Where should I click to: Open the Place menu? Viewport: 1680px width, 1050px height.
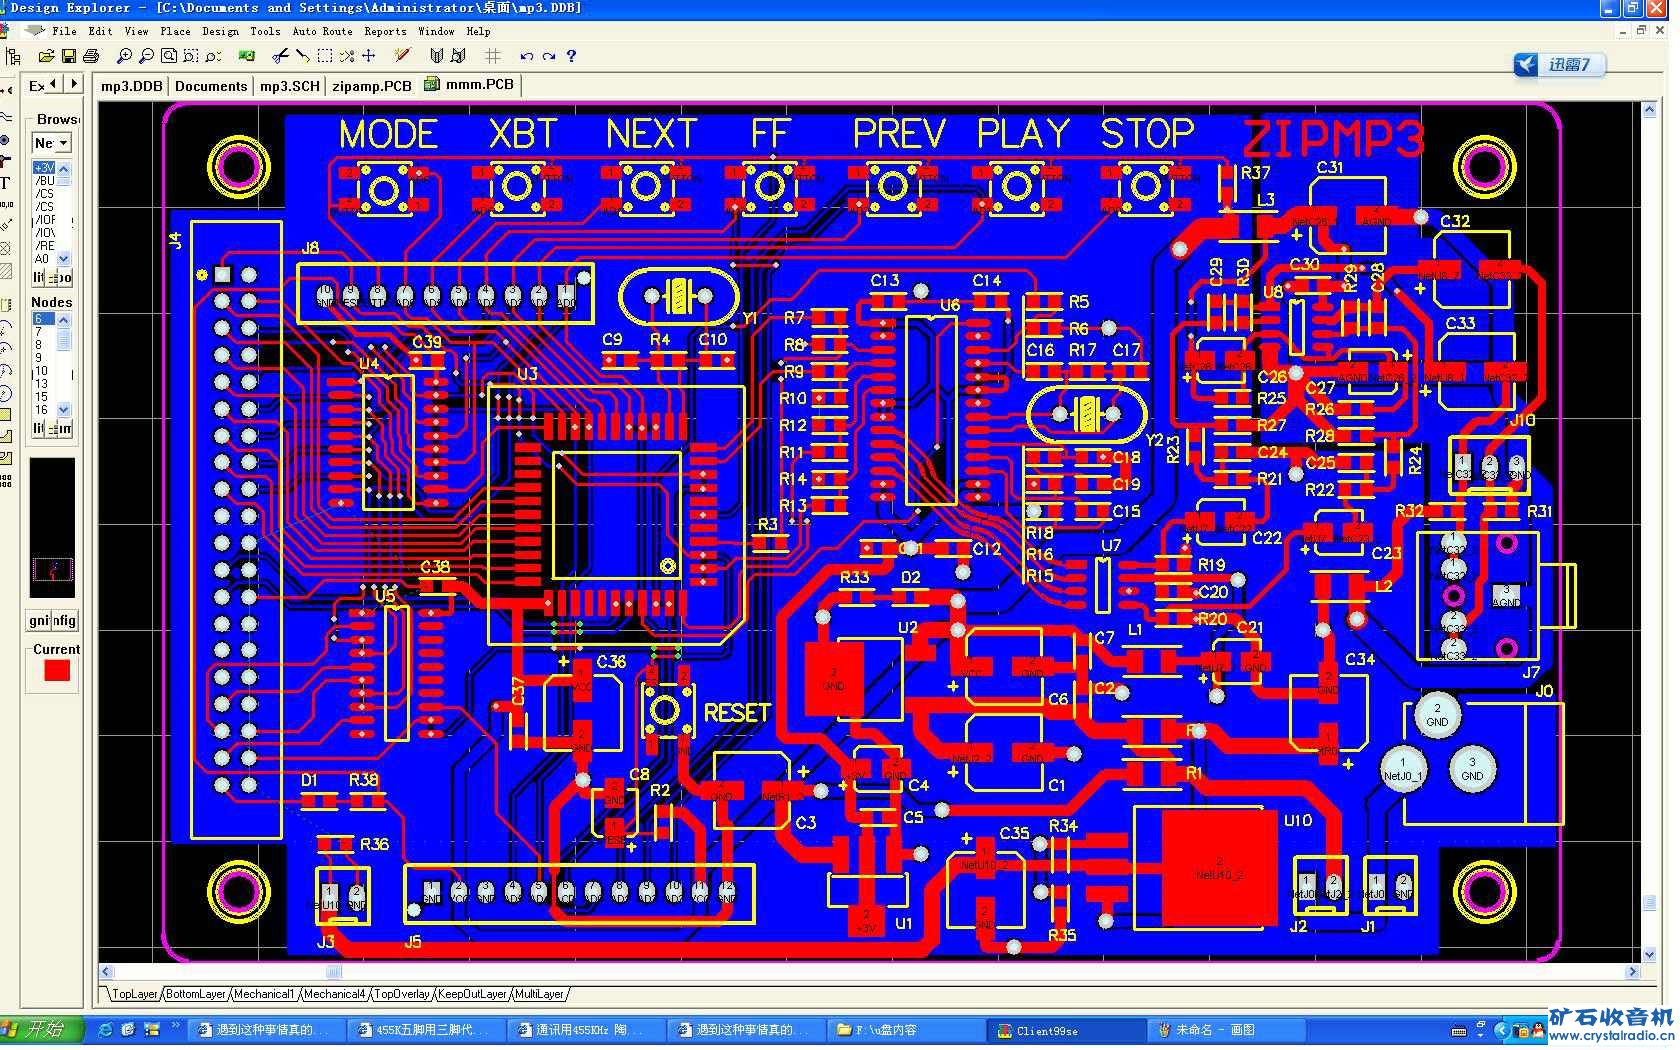pos(175,32)
